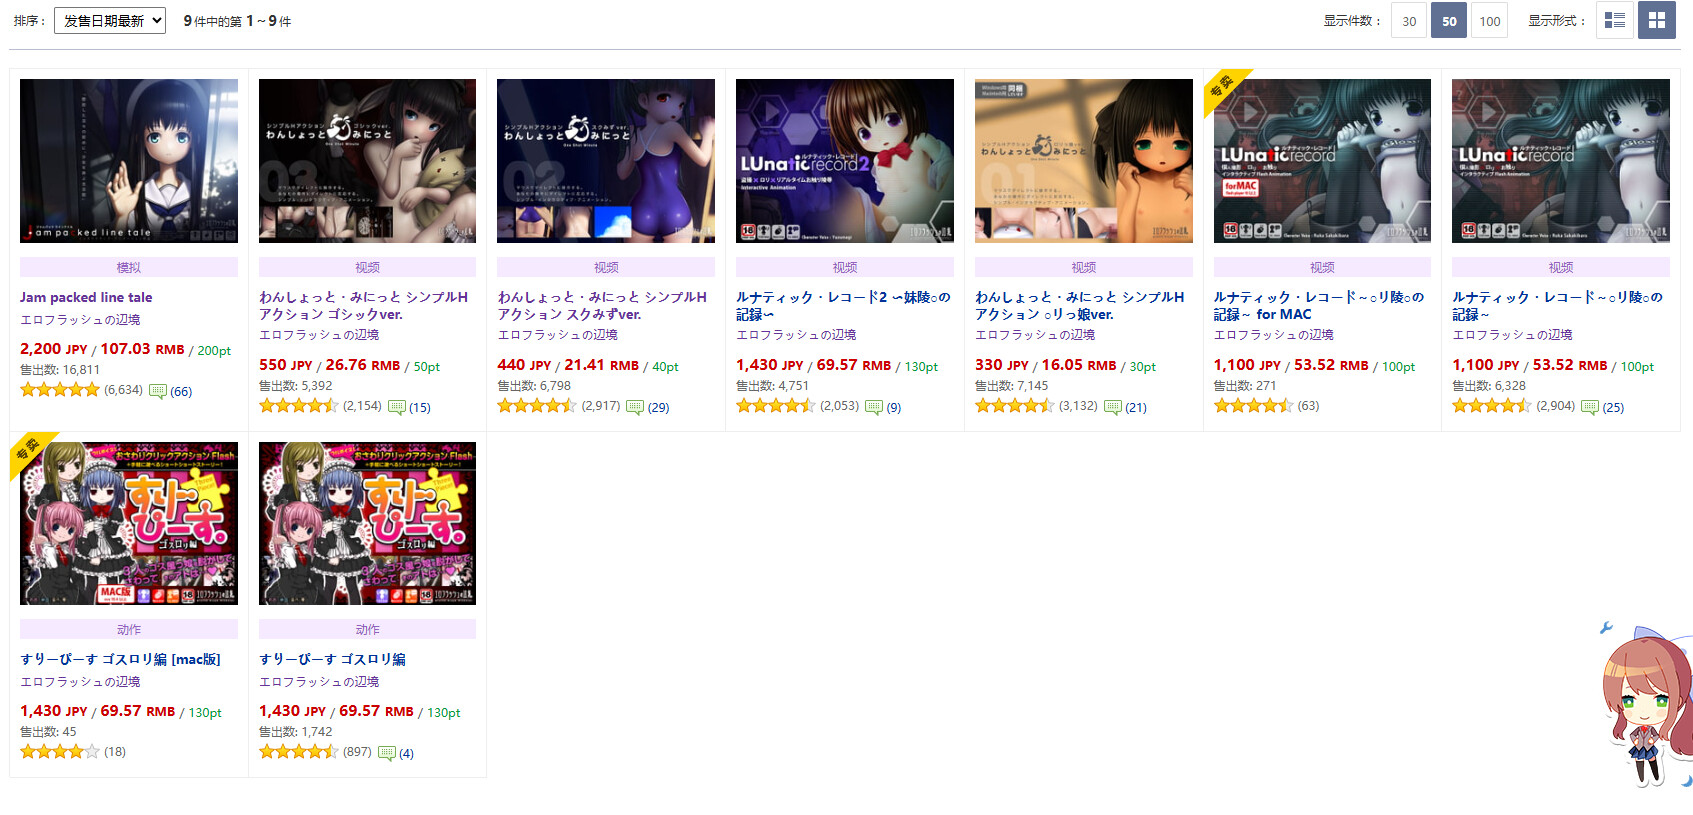Click the 模拟 category tag
This screenshot has height=815, width=1693.
coord(129,267)
